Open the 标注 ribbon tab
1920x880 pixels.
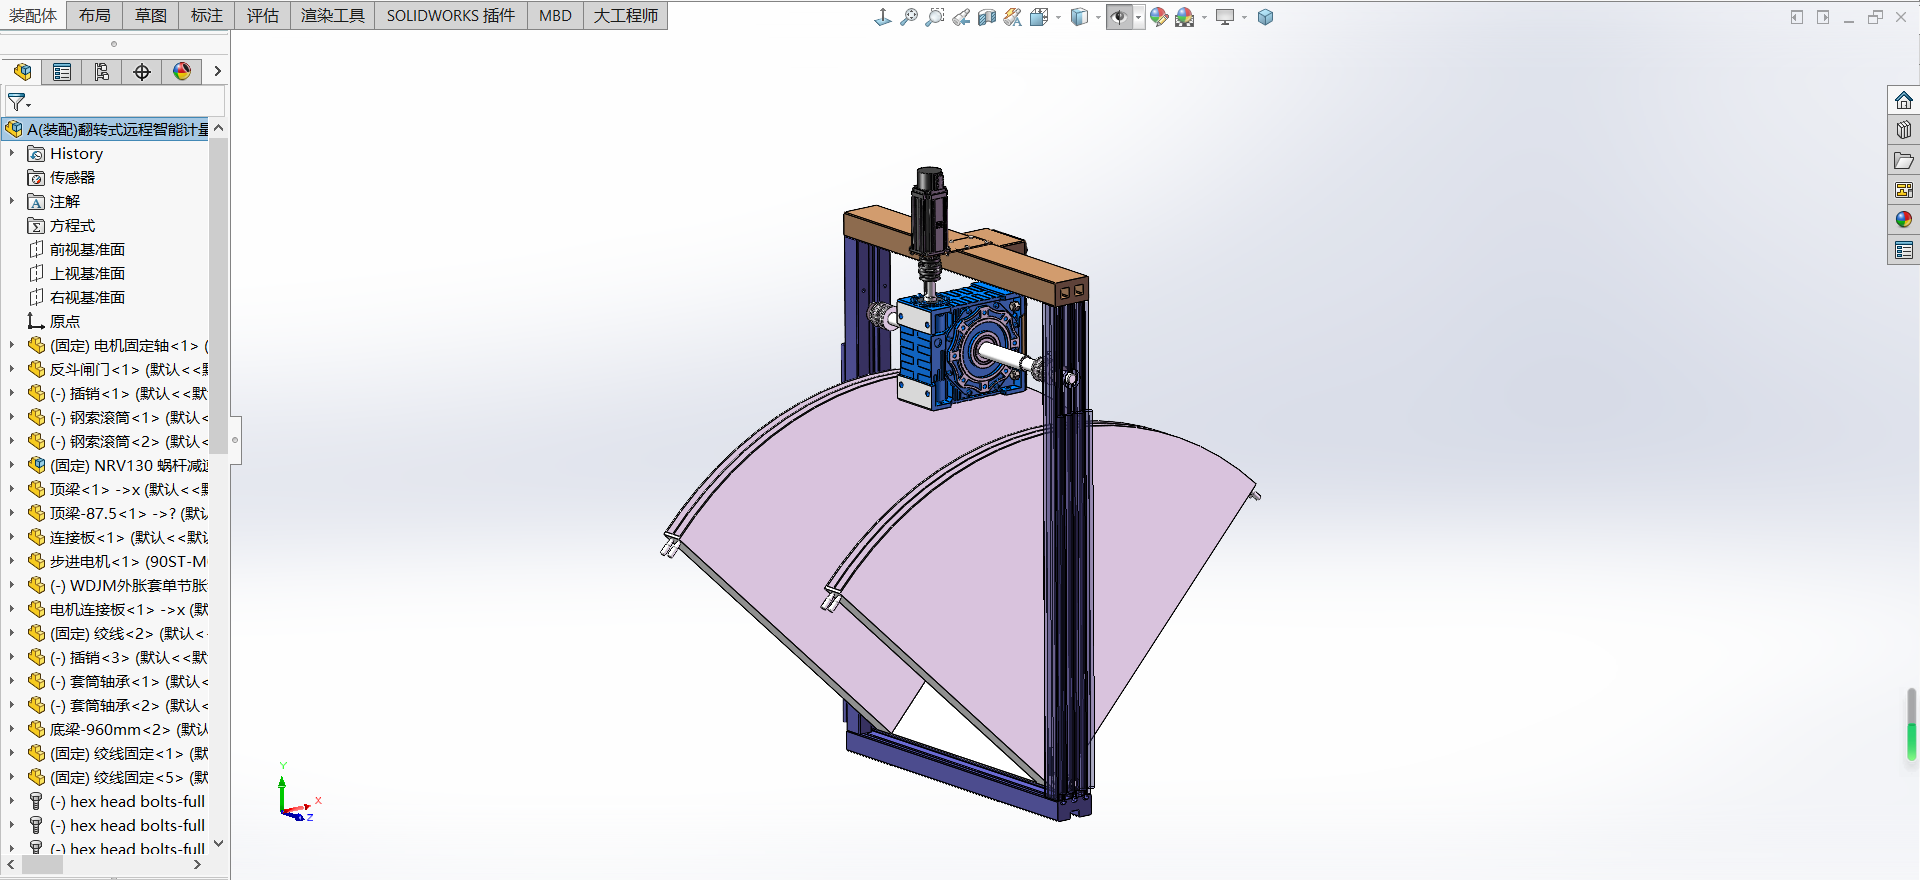207,15
